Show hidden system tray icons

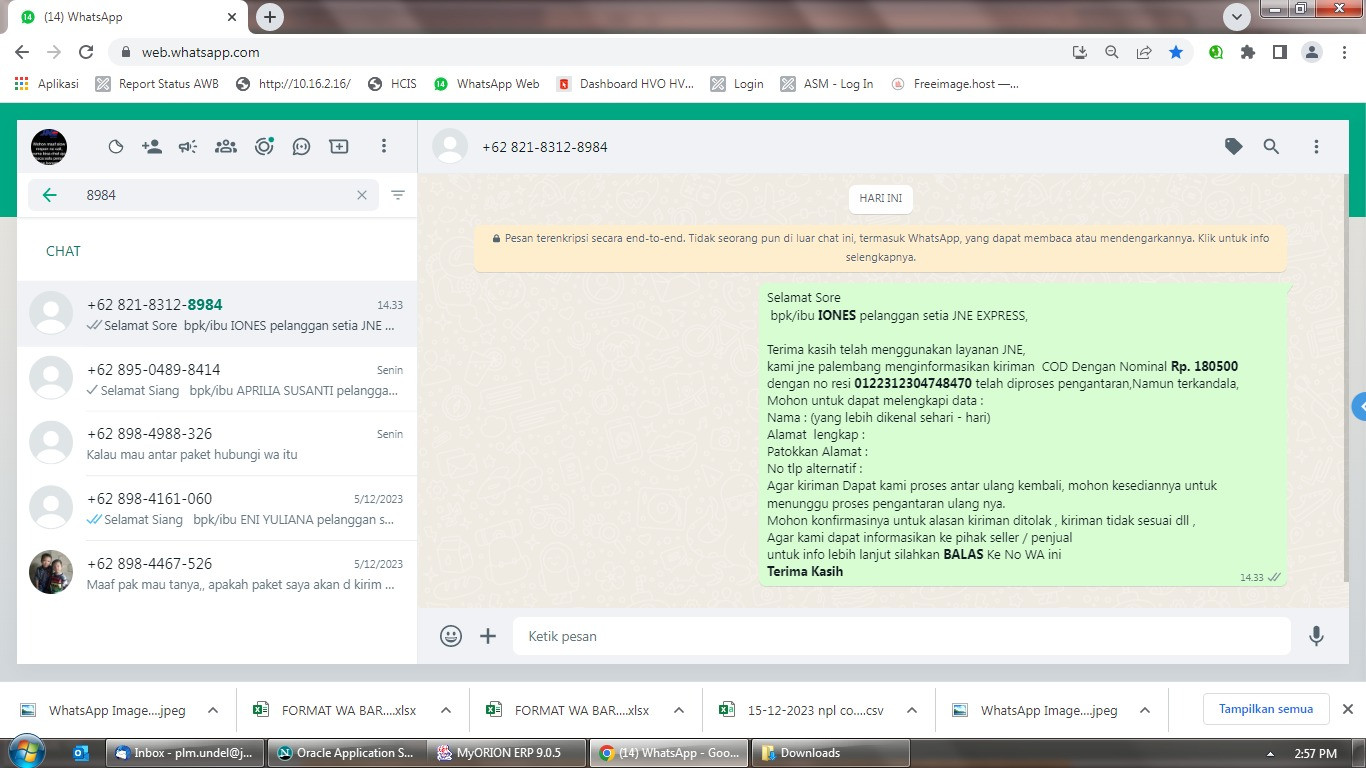coord(1270,753)
